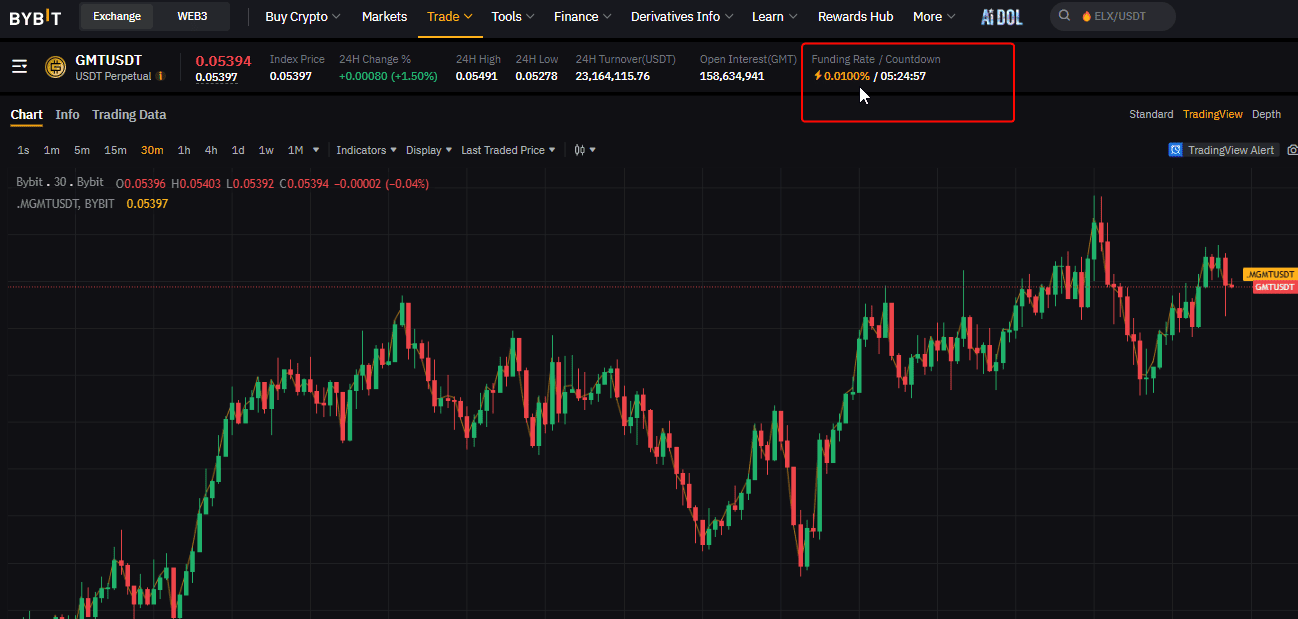Viewport: 1298px width, 619px height.
Task: Click the .MGMTUSDT, BYBIT legend entry
Action: pos(65,203)
